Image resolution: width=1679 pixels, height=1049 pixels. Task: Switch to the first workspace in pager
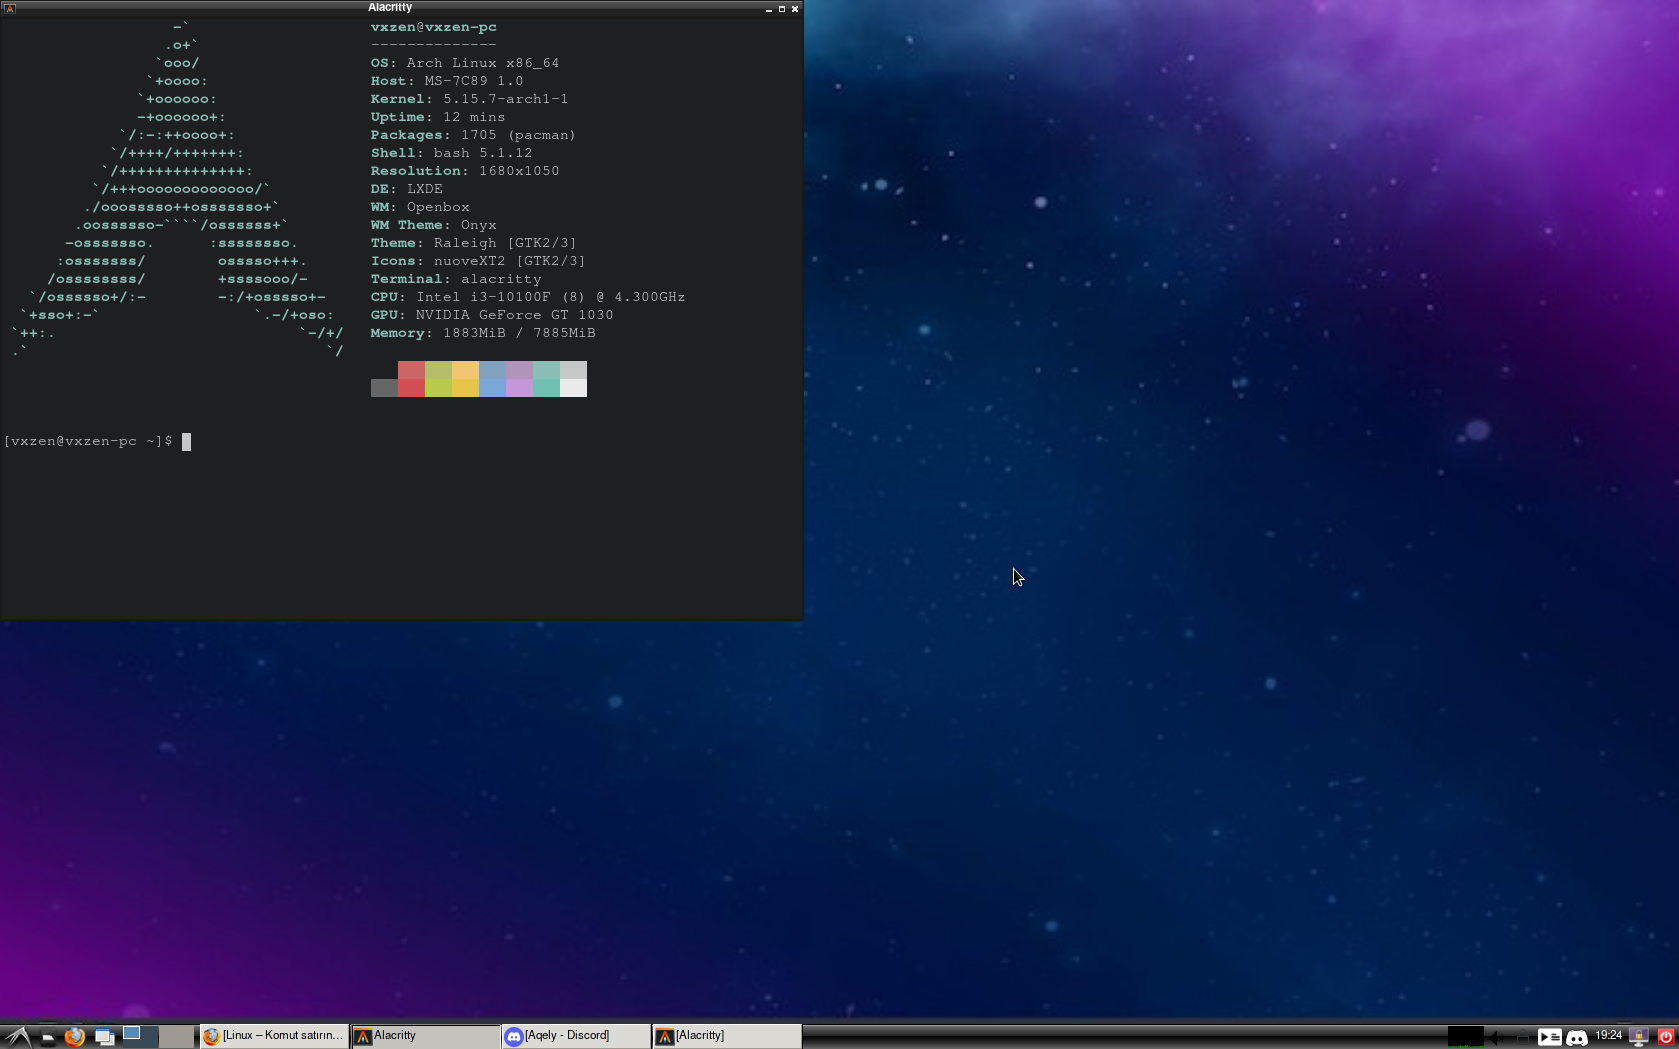coord(140,1036)
